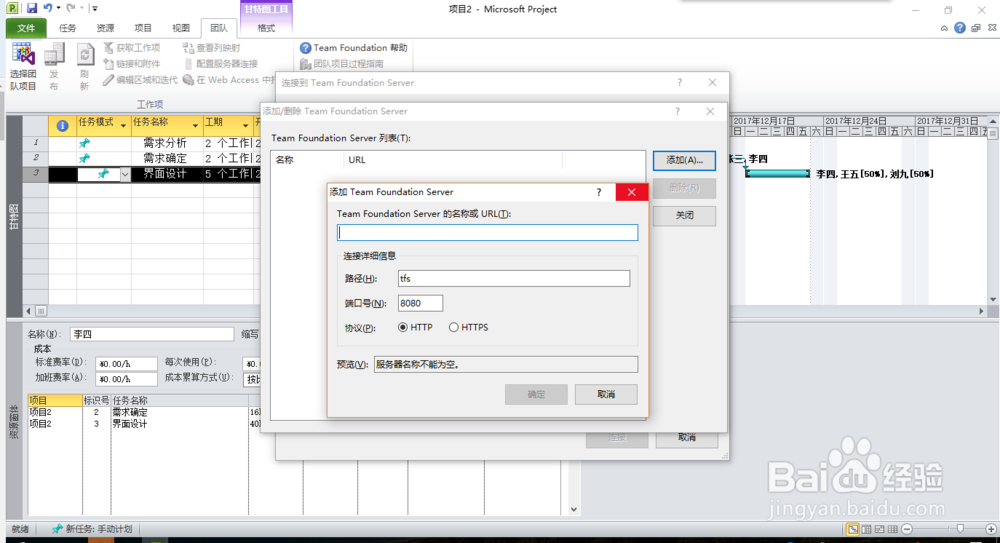Image resolution: width=1000 pixels, height=543 pixels.
Task: Open the quick access toolbar customize arrow
Action: 94,8
